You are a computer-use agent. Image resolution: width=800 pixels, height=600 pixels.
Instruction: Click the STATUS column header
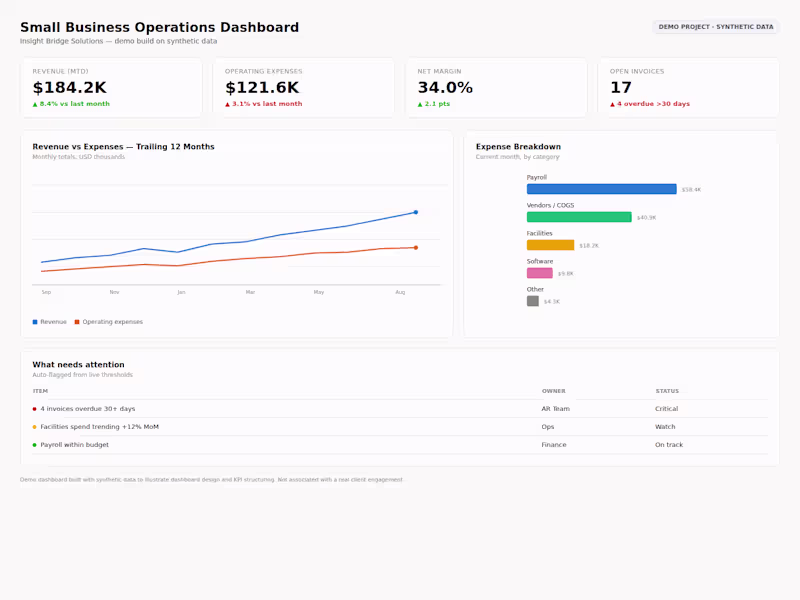(x=667, y=391)
